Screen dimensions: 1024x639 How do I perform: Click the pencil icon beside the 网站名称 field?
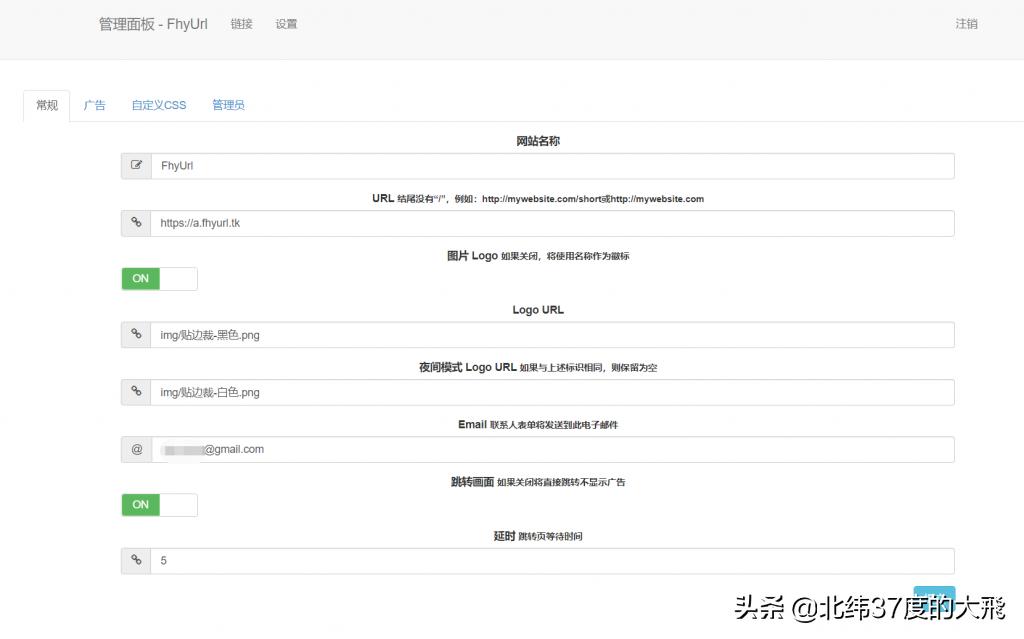click(x=136, y=165)
